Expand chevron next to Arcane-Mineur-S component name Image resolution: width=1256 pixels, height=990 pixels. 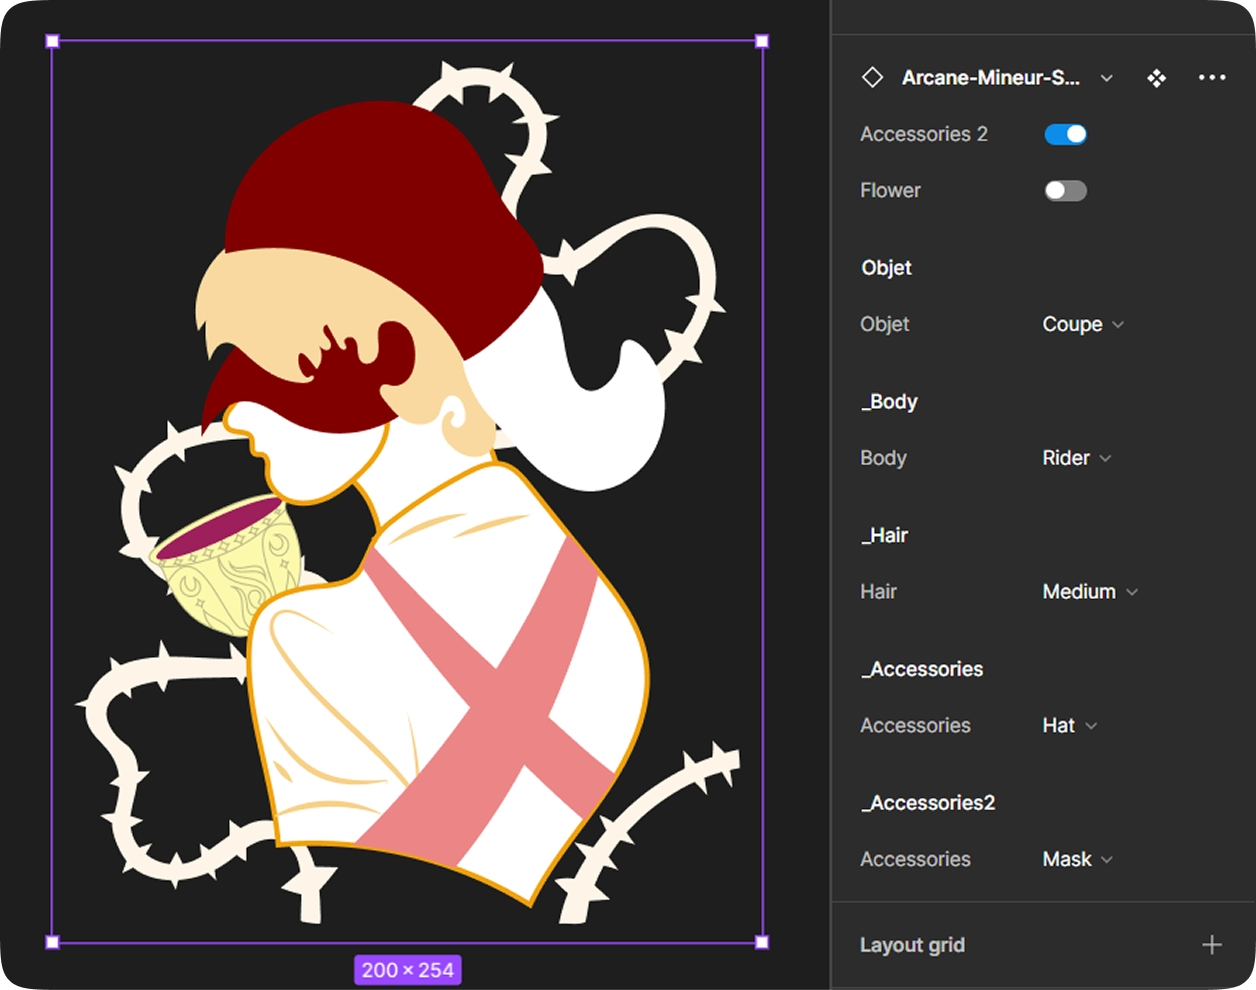[x=1107, y=78]
